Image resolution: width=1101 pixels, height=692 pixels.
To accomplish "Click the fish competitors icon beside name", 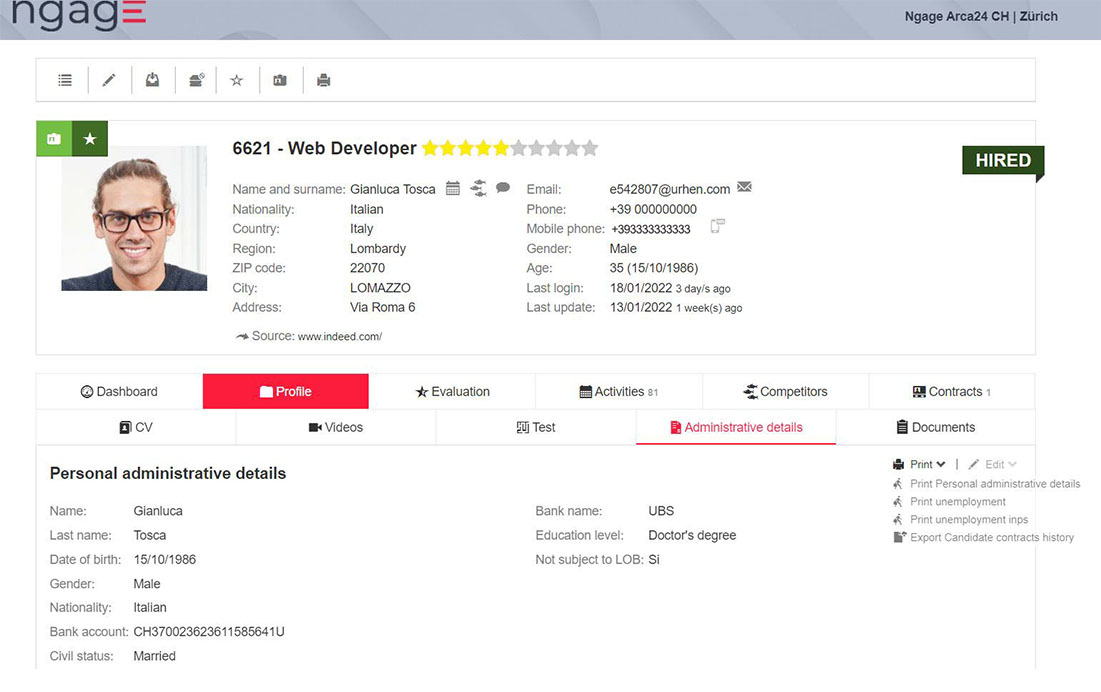I will 477,188.
